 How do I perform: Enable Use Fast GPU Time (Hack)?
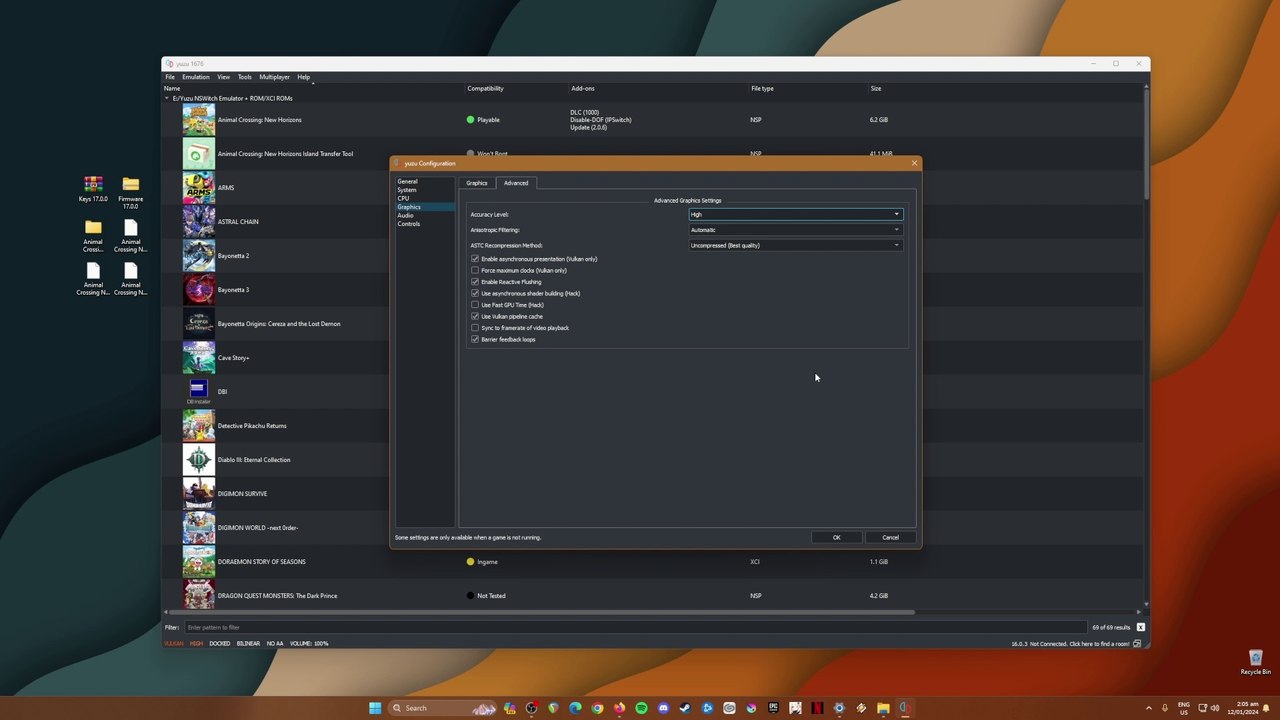pos(475,305)
